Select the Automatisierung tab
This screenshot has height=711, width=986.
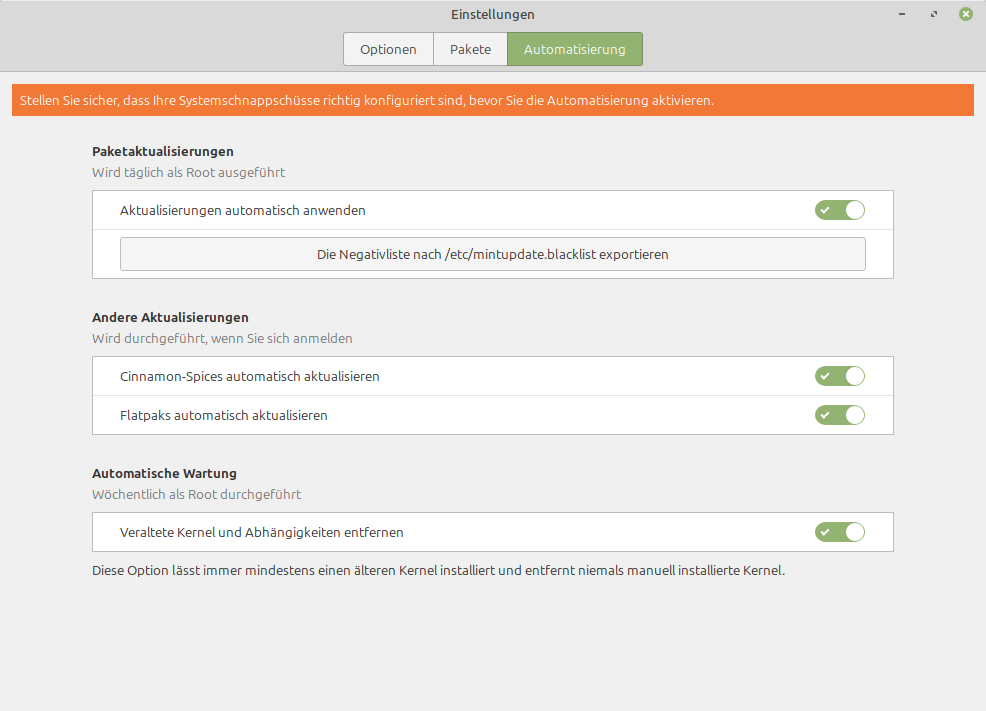click(574, 49)
